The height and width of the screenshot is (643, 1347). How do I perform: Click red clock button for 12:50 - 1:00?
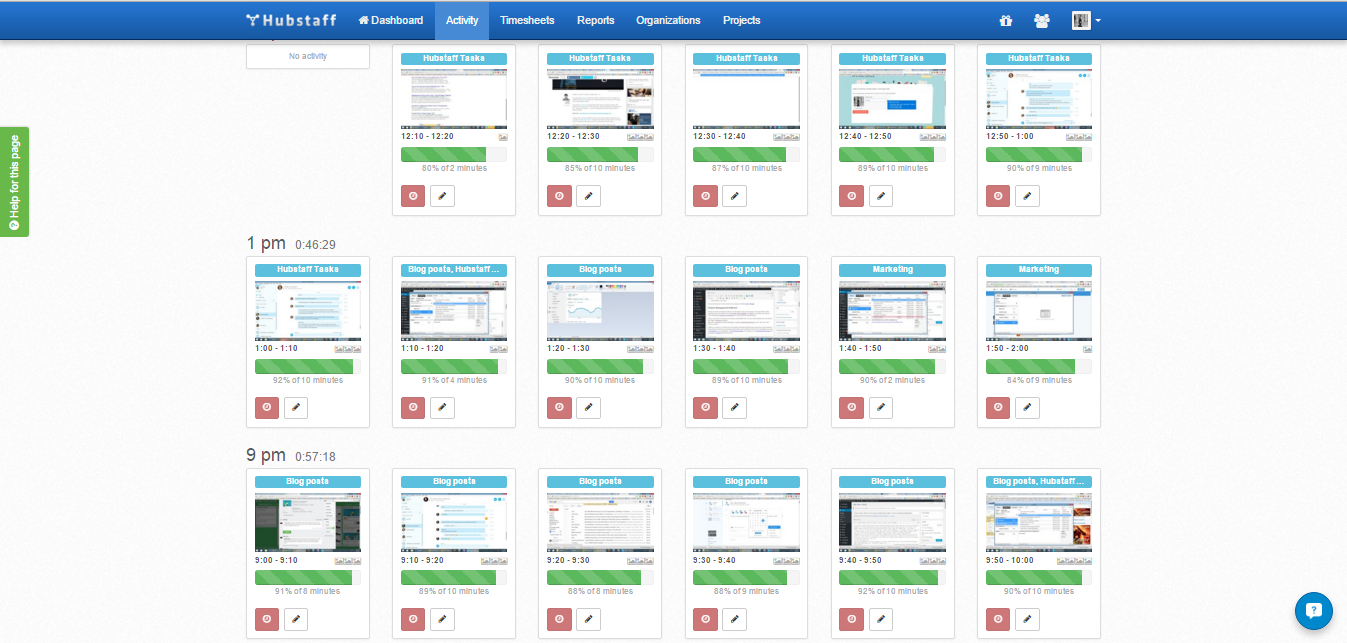998,196
